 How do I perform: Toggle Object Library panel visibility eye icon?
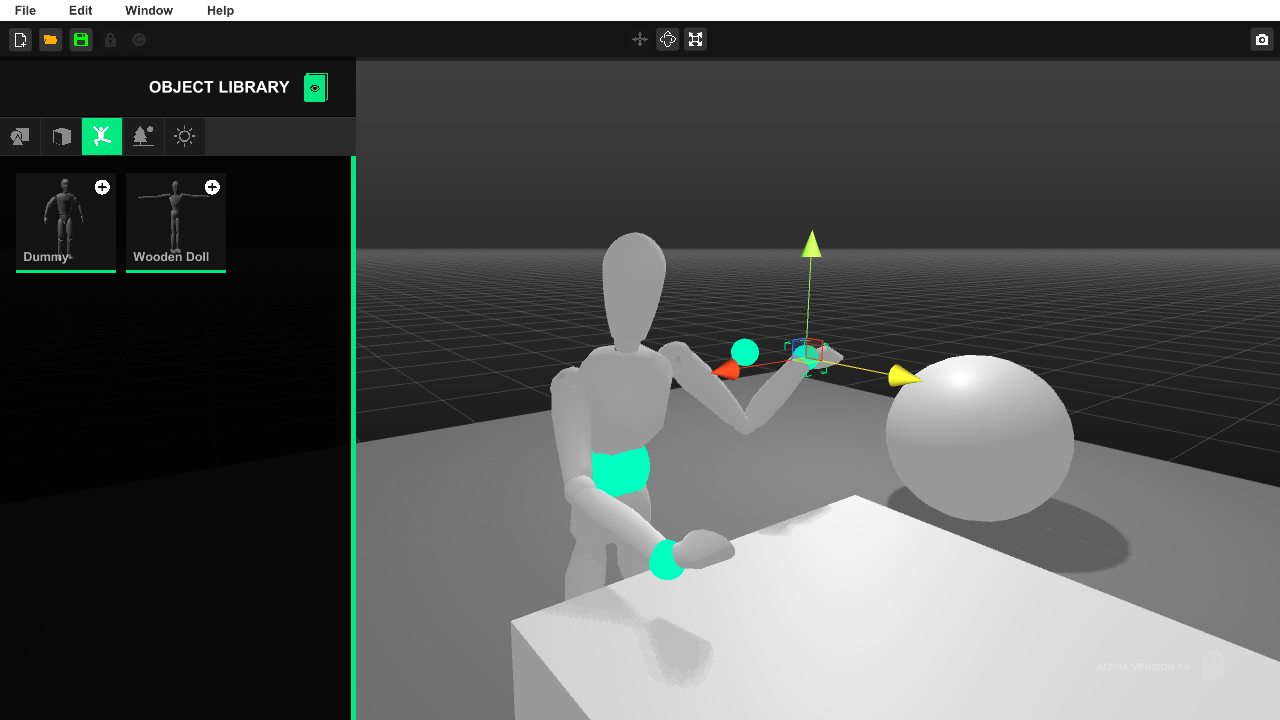315,88
